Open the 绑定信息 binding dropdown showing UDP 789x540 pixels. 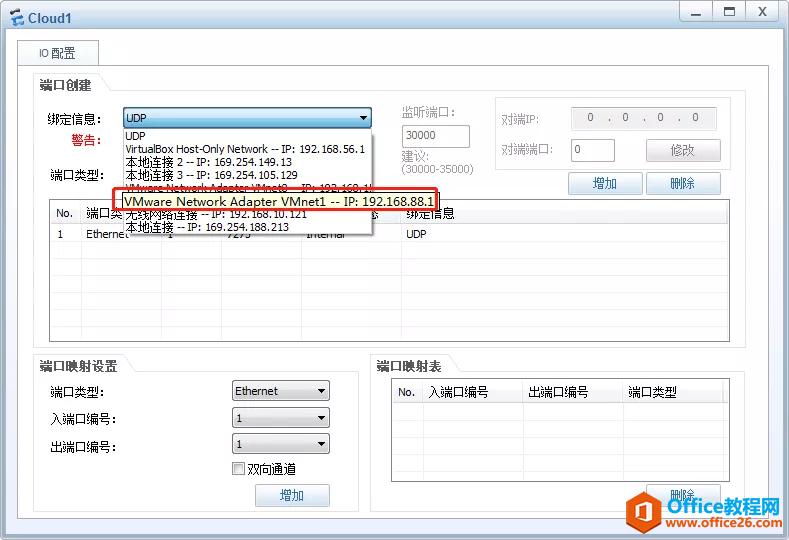click(247, 118)
